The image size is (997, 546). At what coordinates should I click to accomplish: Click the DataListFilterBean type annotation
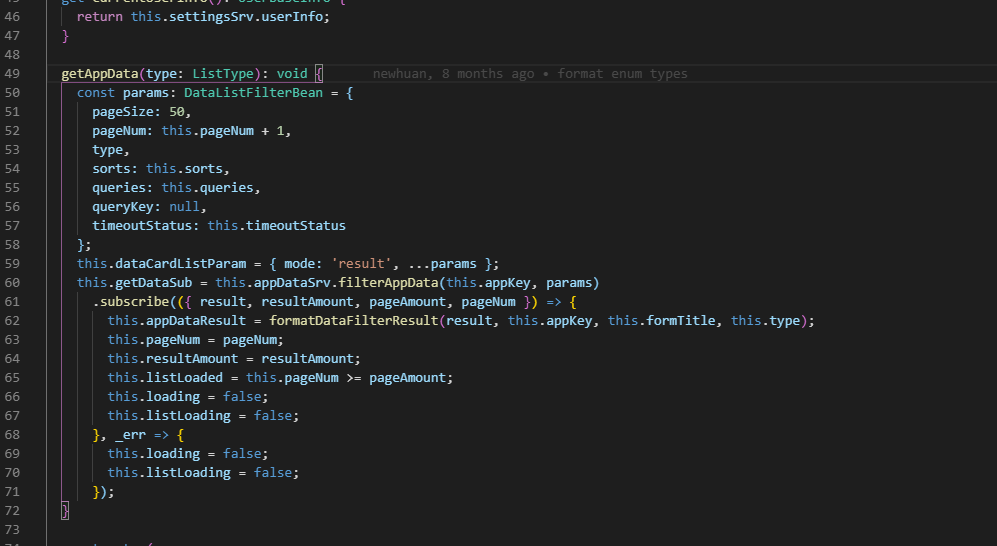(253, 93)
